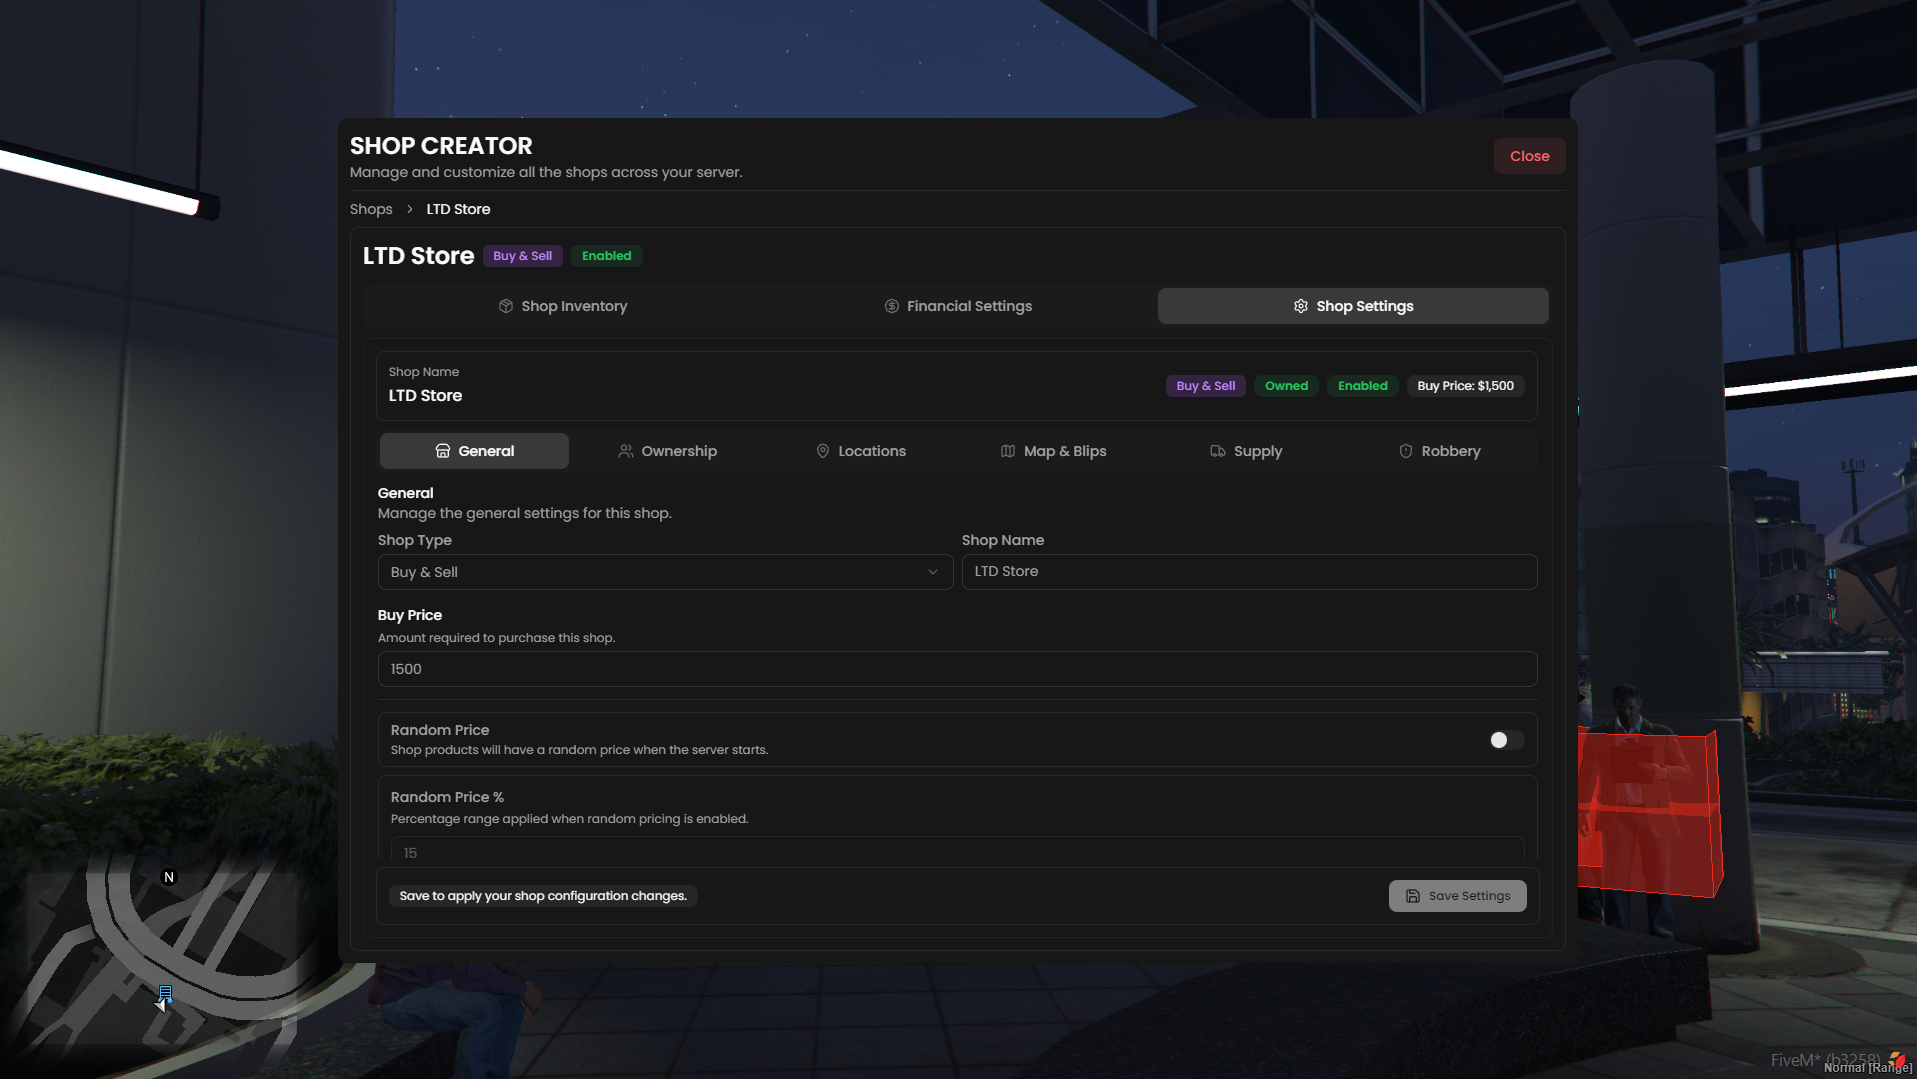Click the SHOP CREATOR heading
This screenshot has width=1917, height=1079.
[441, 146]
